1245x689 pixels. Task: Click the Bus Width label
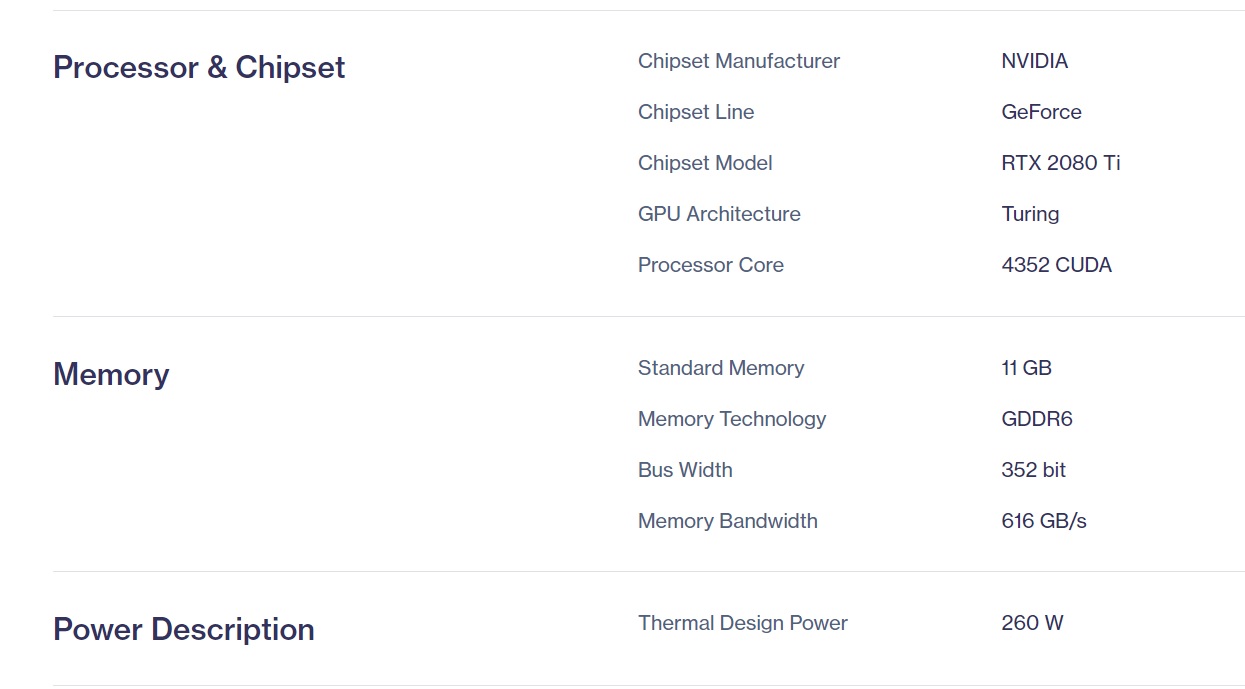pos(685,470)
